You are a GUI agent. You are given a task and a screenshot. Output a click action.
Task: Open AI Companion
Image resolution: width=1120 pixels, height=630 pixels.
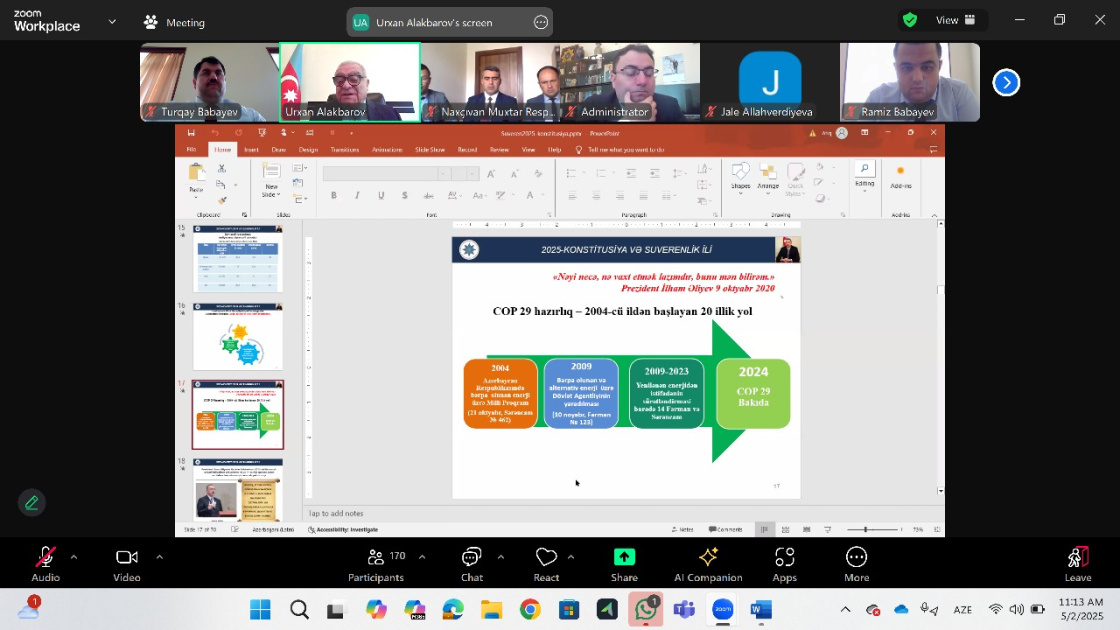[708, 564]
